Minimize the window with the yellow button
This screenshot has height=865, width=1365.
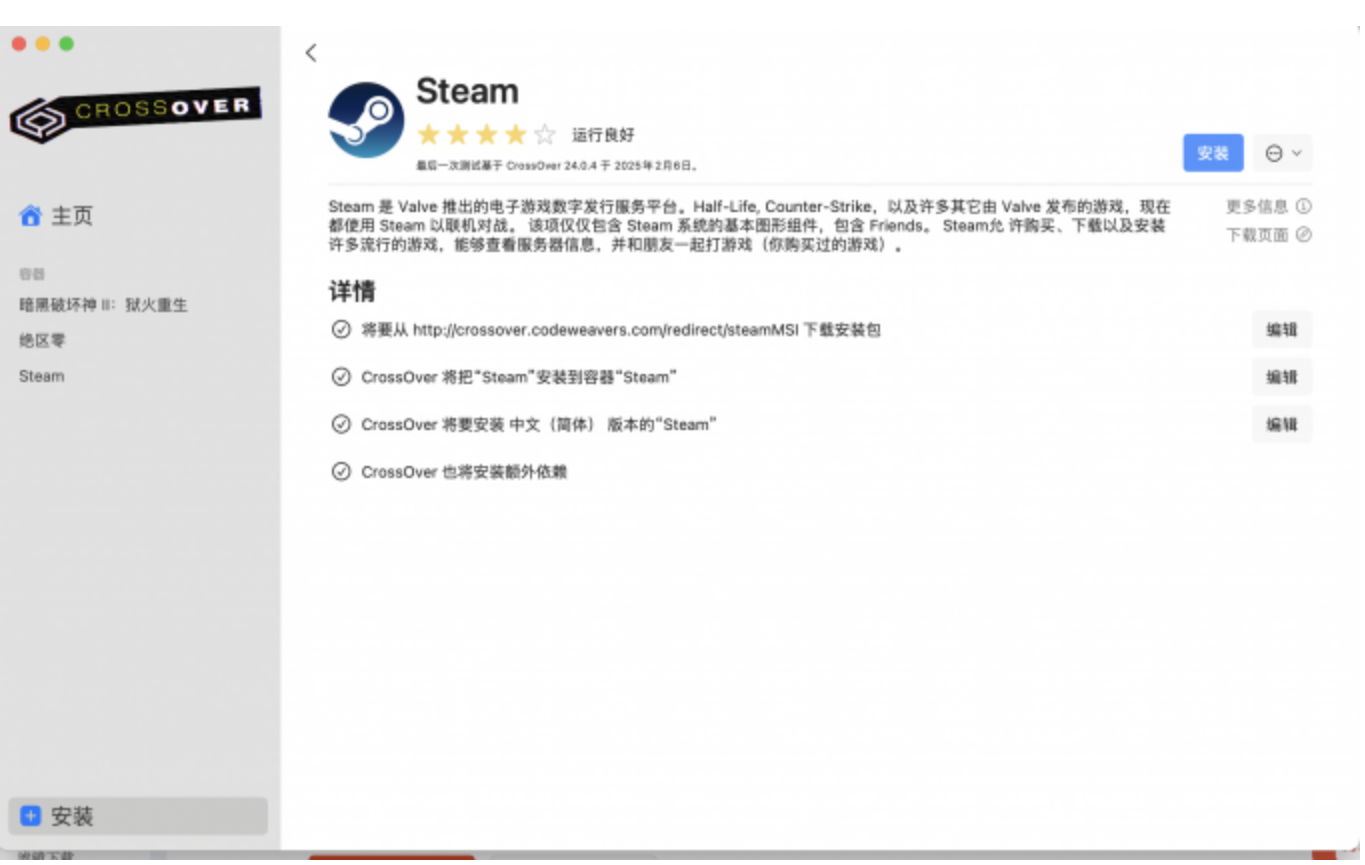[x=42, y=44]
